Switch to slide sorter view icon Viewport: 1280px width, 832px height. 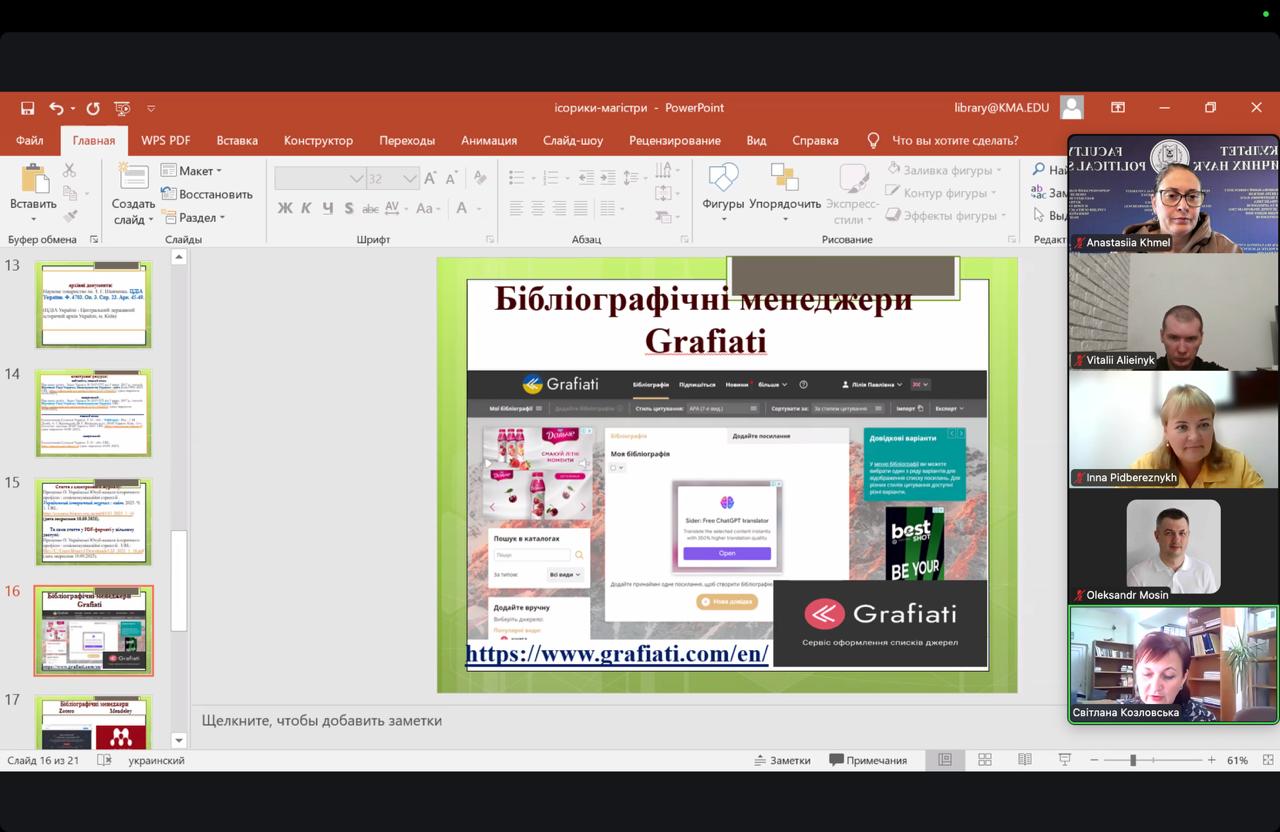coord(985,760)
